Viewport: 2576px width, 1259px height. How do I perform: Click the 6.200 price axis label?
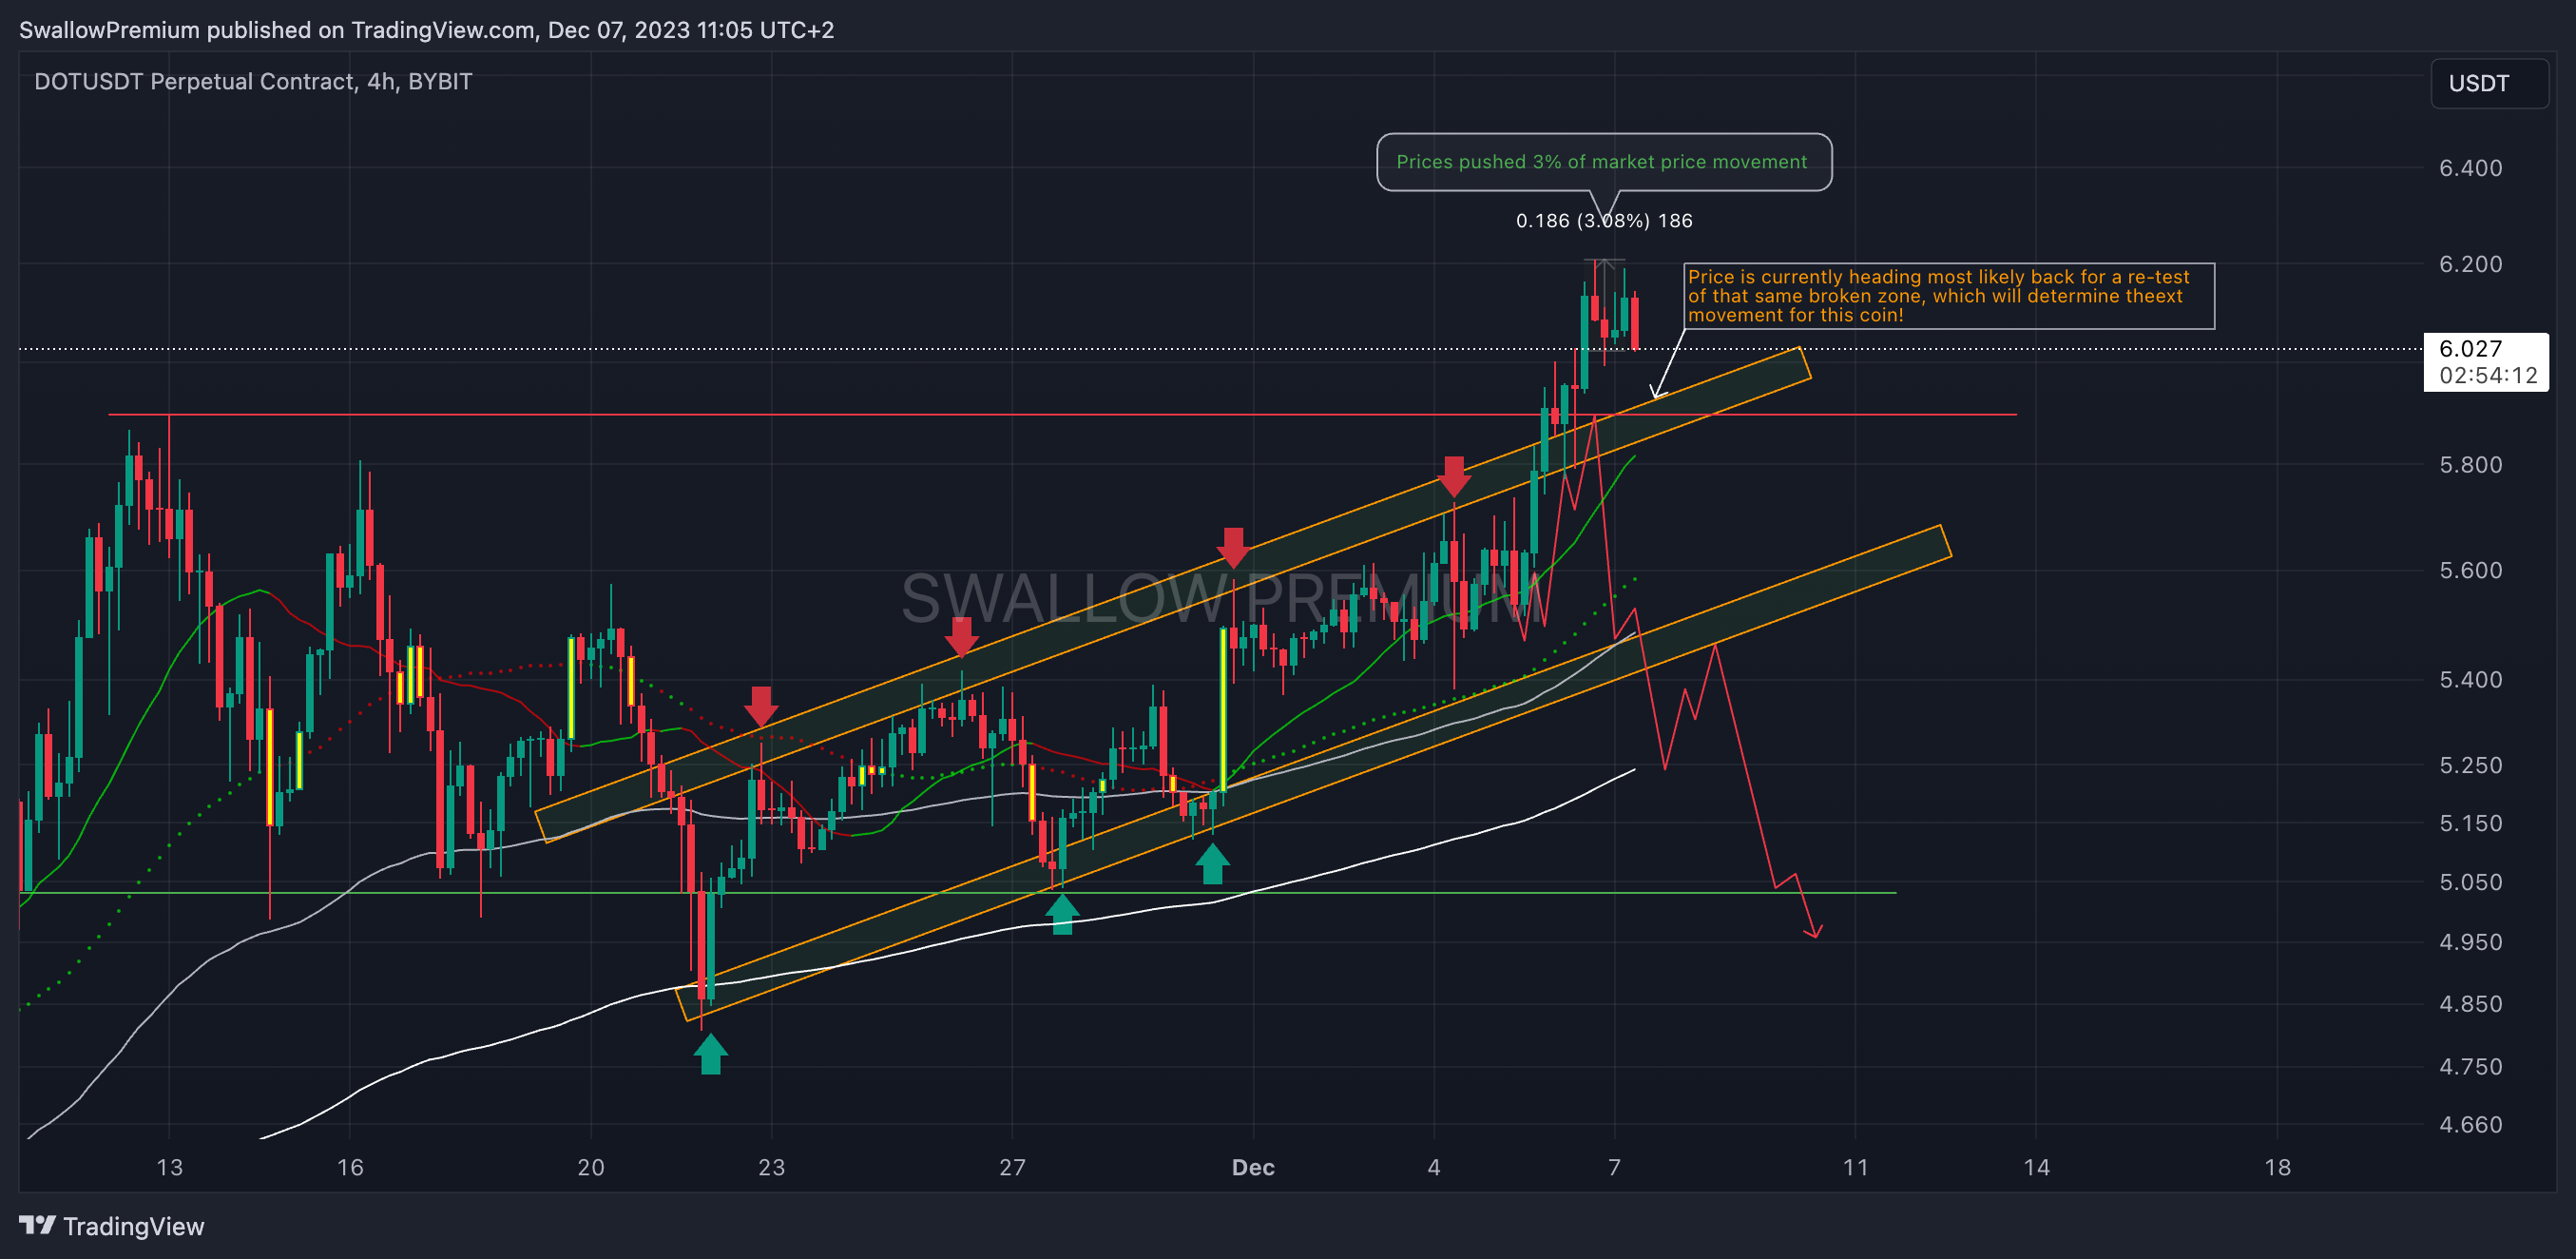2470,264
